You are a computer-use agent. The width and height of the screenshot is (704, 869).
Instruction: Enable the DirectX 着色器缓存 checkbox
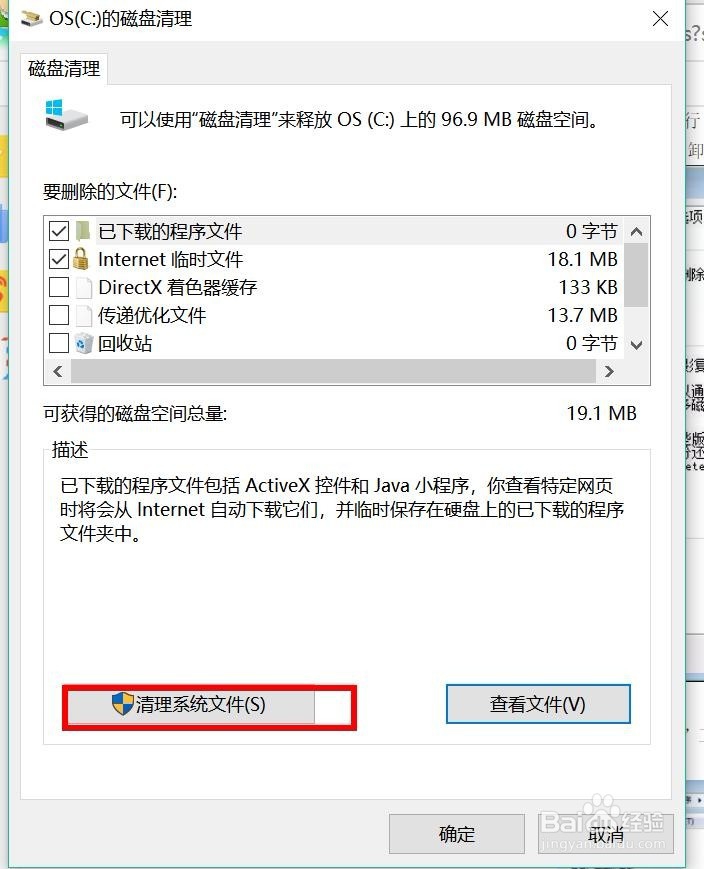click(59, 287)
